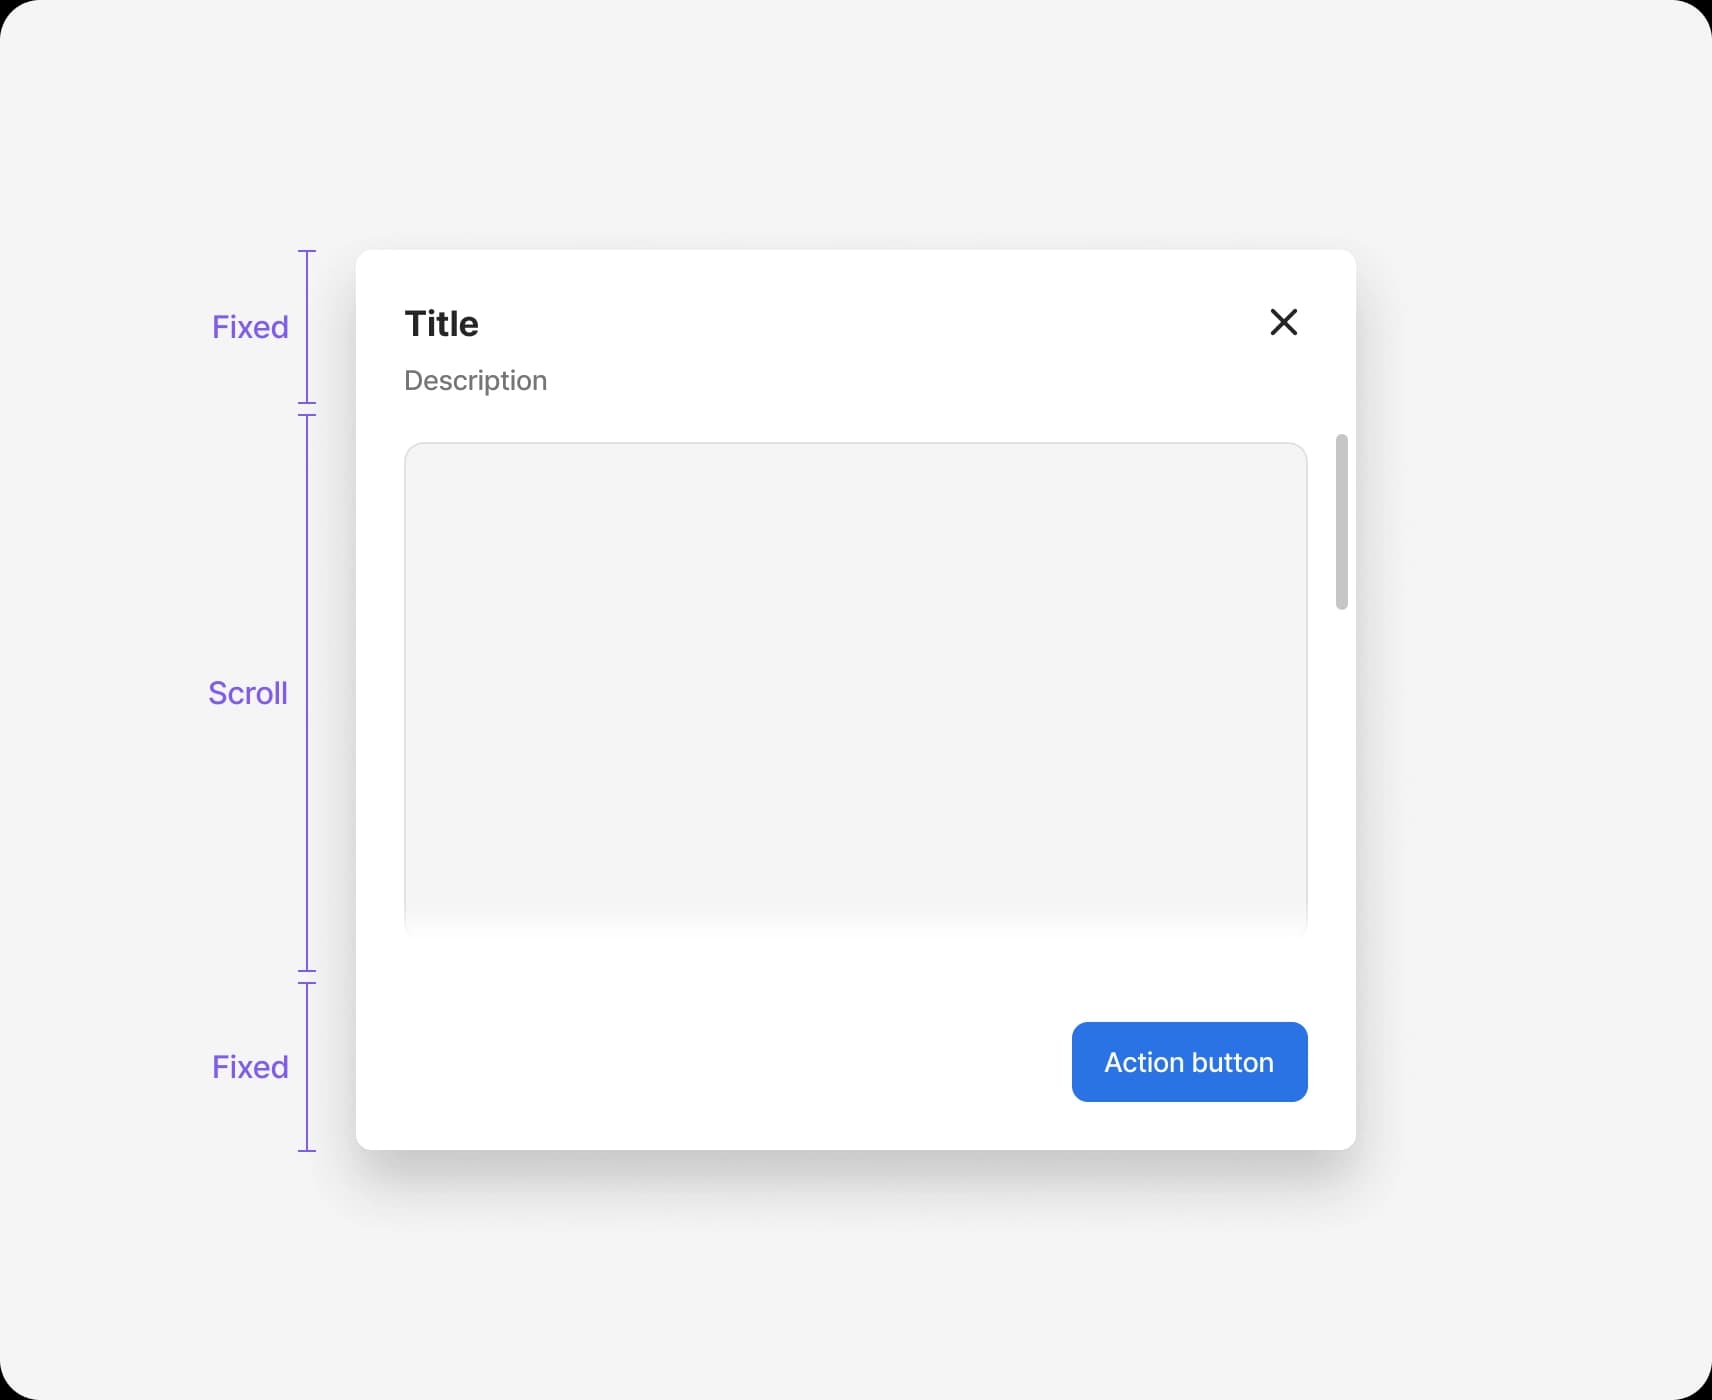Select the lower purple Fixed label
1712x1400 pixels.
pos(250,1067)
